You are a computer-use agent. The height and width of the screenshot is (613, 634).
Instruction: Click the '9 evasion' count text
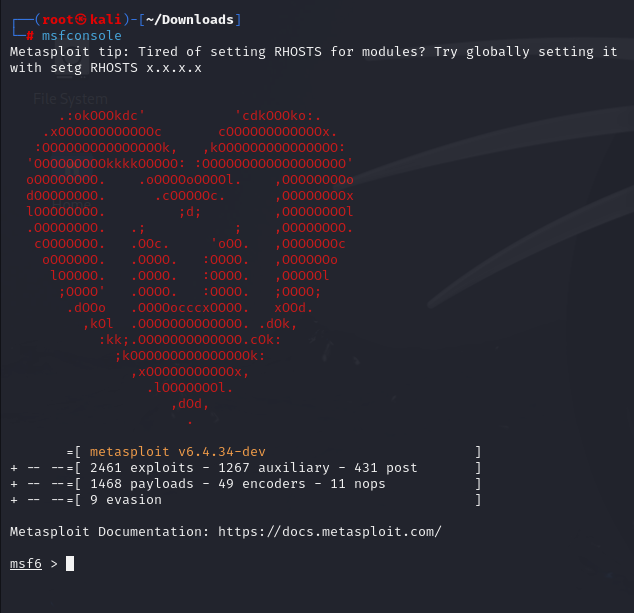[126, 500]
